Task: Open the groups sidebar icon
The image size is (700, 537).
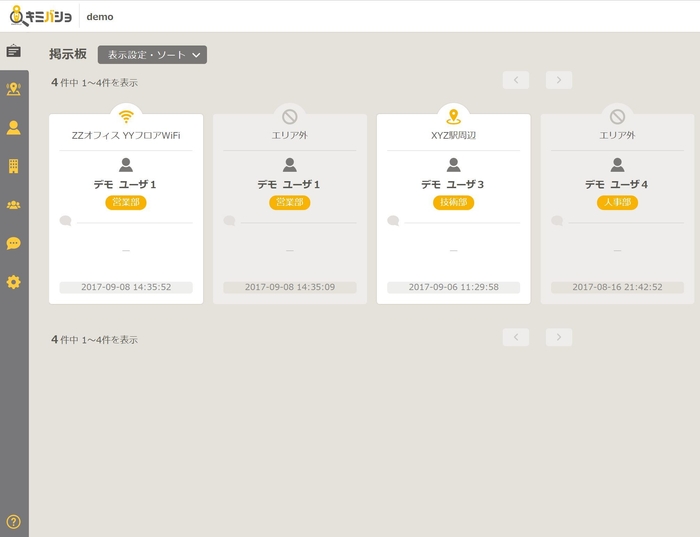Action: 13,205
